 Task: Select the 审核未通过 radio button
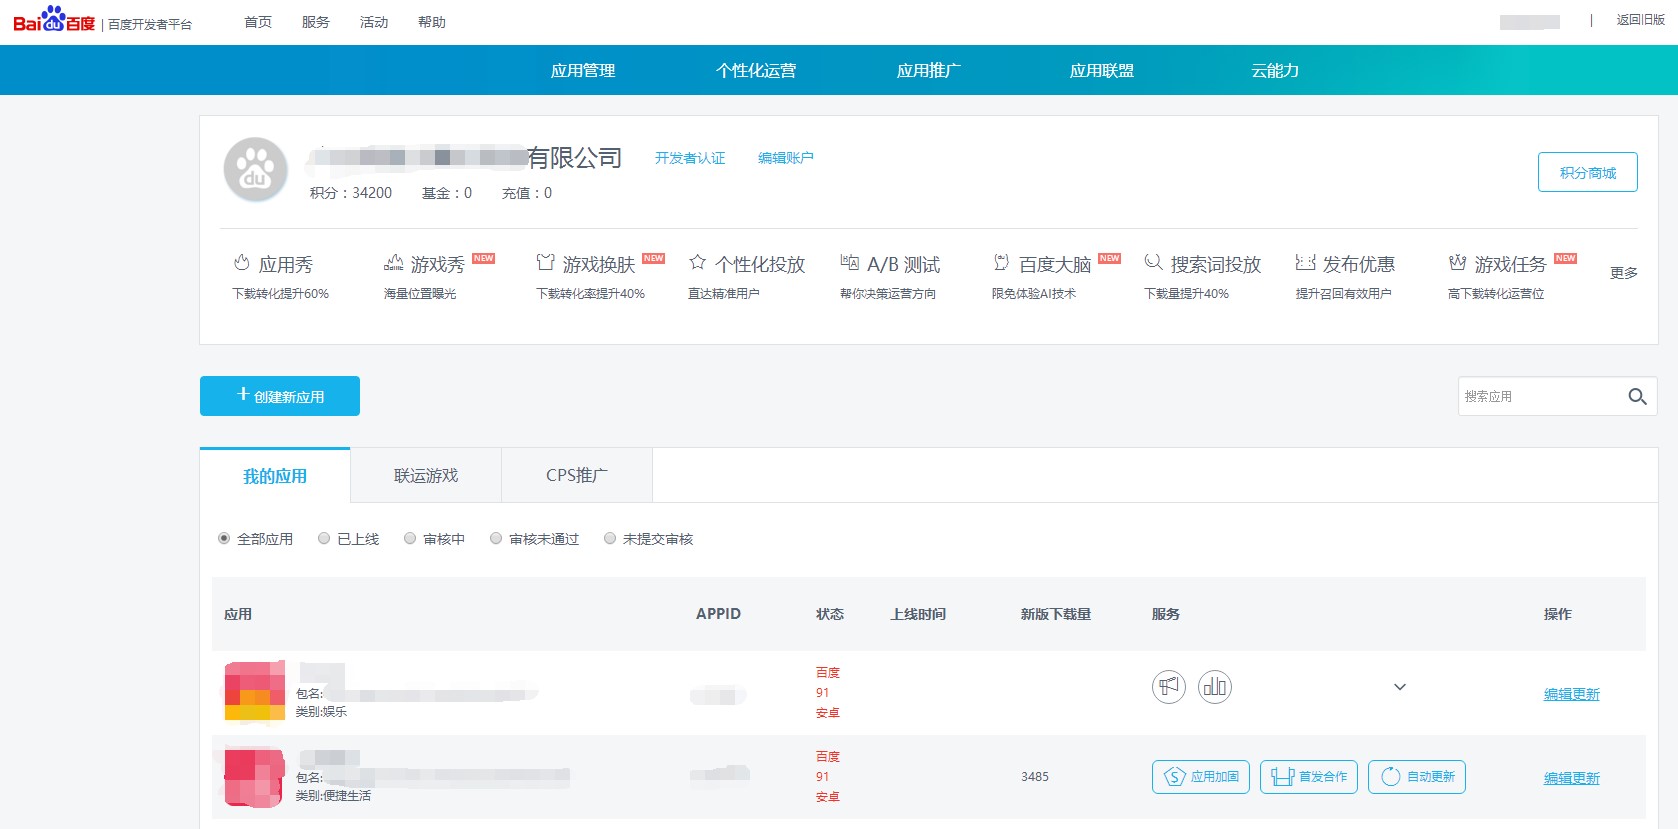[496, 538]
